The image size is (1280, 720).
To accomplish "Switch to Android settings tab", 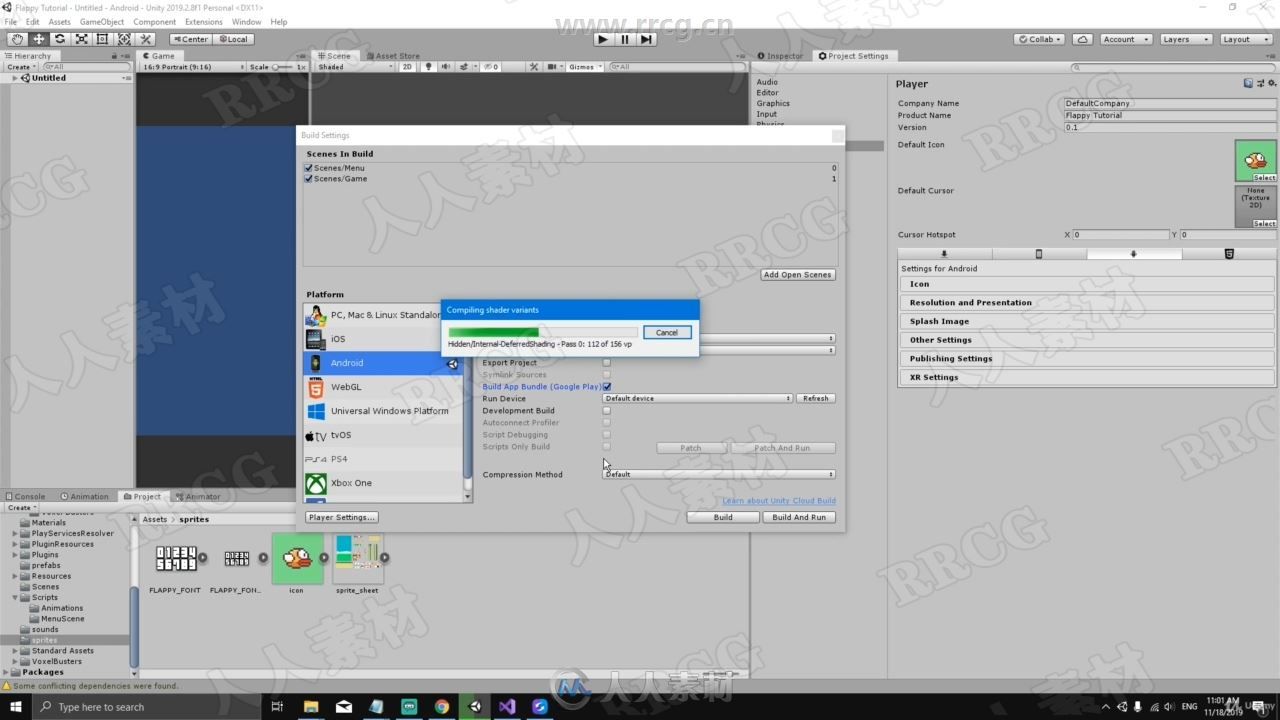I will point(1134,254).
